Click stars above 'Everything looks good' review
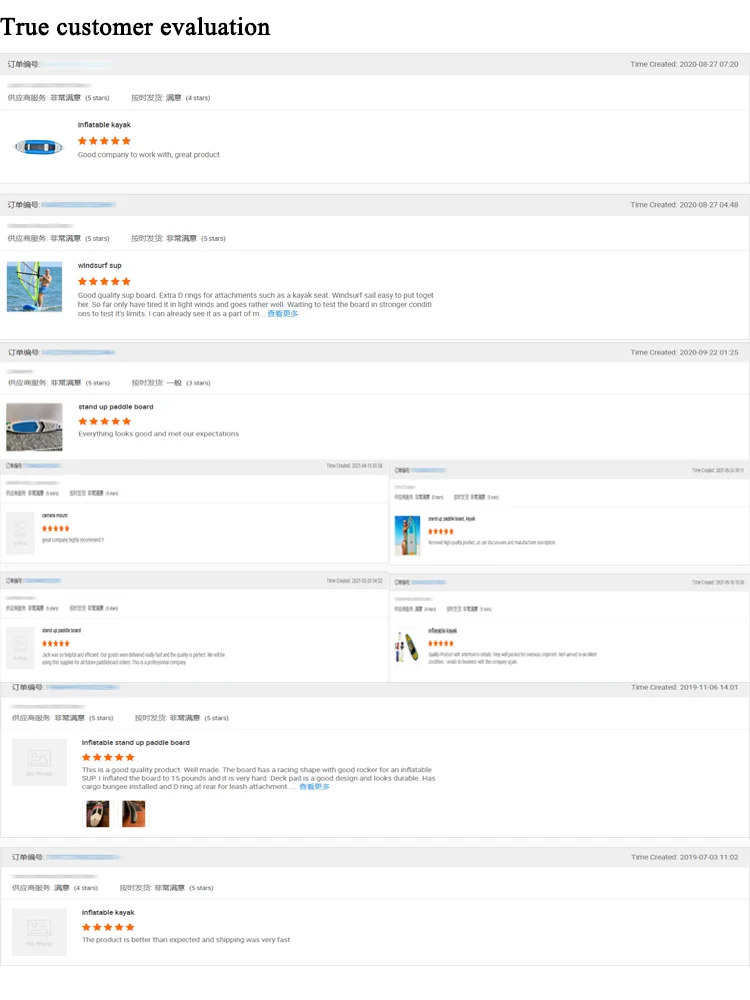This screenshot has width=750, height=1000. pyautogui.click(x=104, y=422)
